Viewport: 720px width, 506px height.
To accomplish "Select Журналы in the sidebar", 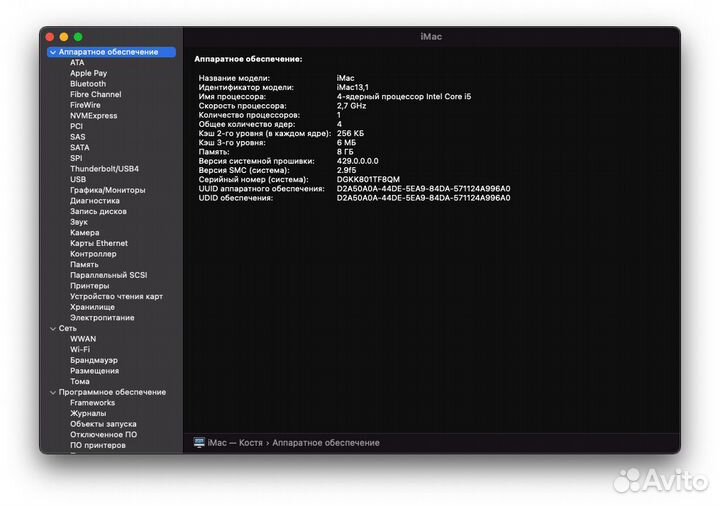I will click(x=88, y=413).
